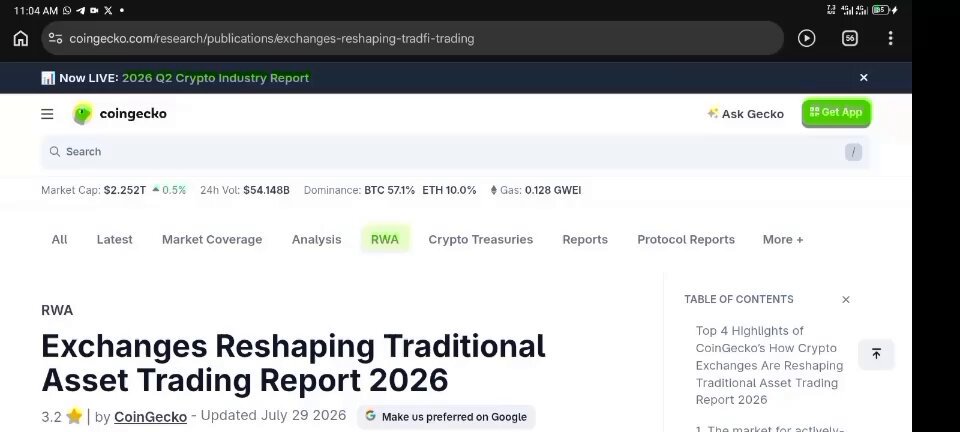The width and height of the screenshot is (960, 432).
Task: Switch to the Analysis tab
Action: pyautogui.click(x=317, y=239)
